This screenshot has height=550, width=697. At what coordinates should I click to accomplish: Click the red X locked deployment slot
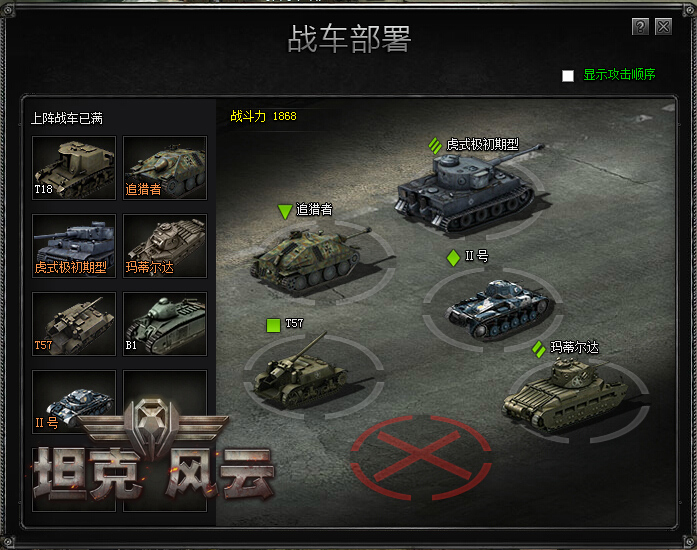[x=421, y=458]
